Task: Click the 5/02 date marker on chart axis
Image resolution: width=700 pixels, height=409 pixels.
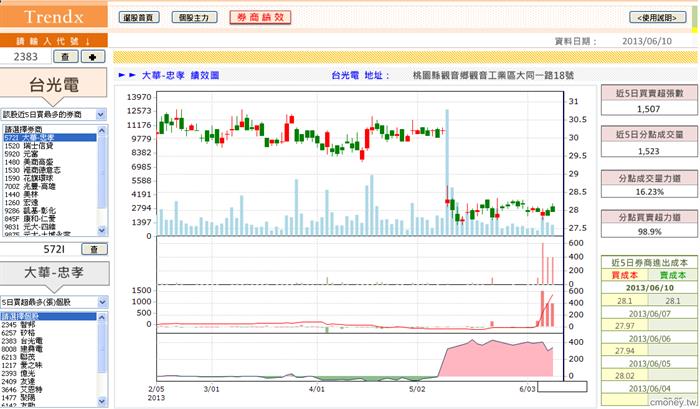Action: [x=417, y=389]
